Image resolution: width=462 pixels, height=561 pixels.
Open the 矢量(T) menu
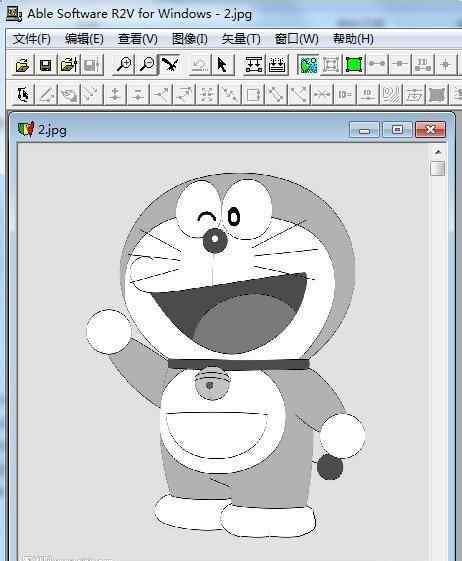point(241,39)
